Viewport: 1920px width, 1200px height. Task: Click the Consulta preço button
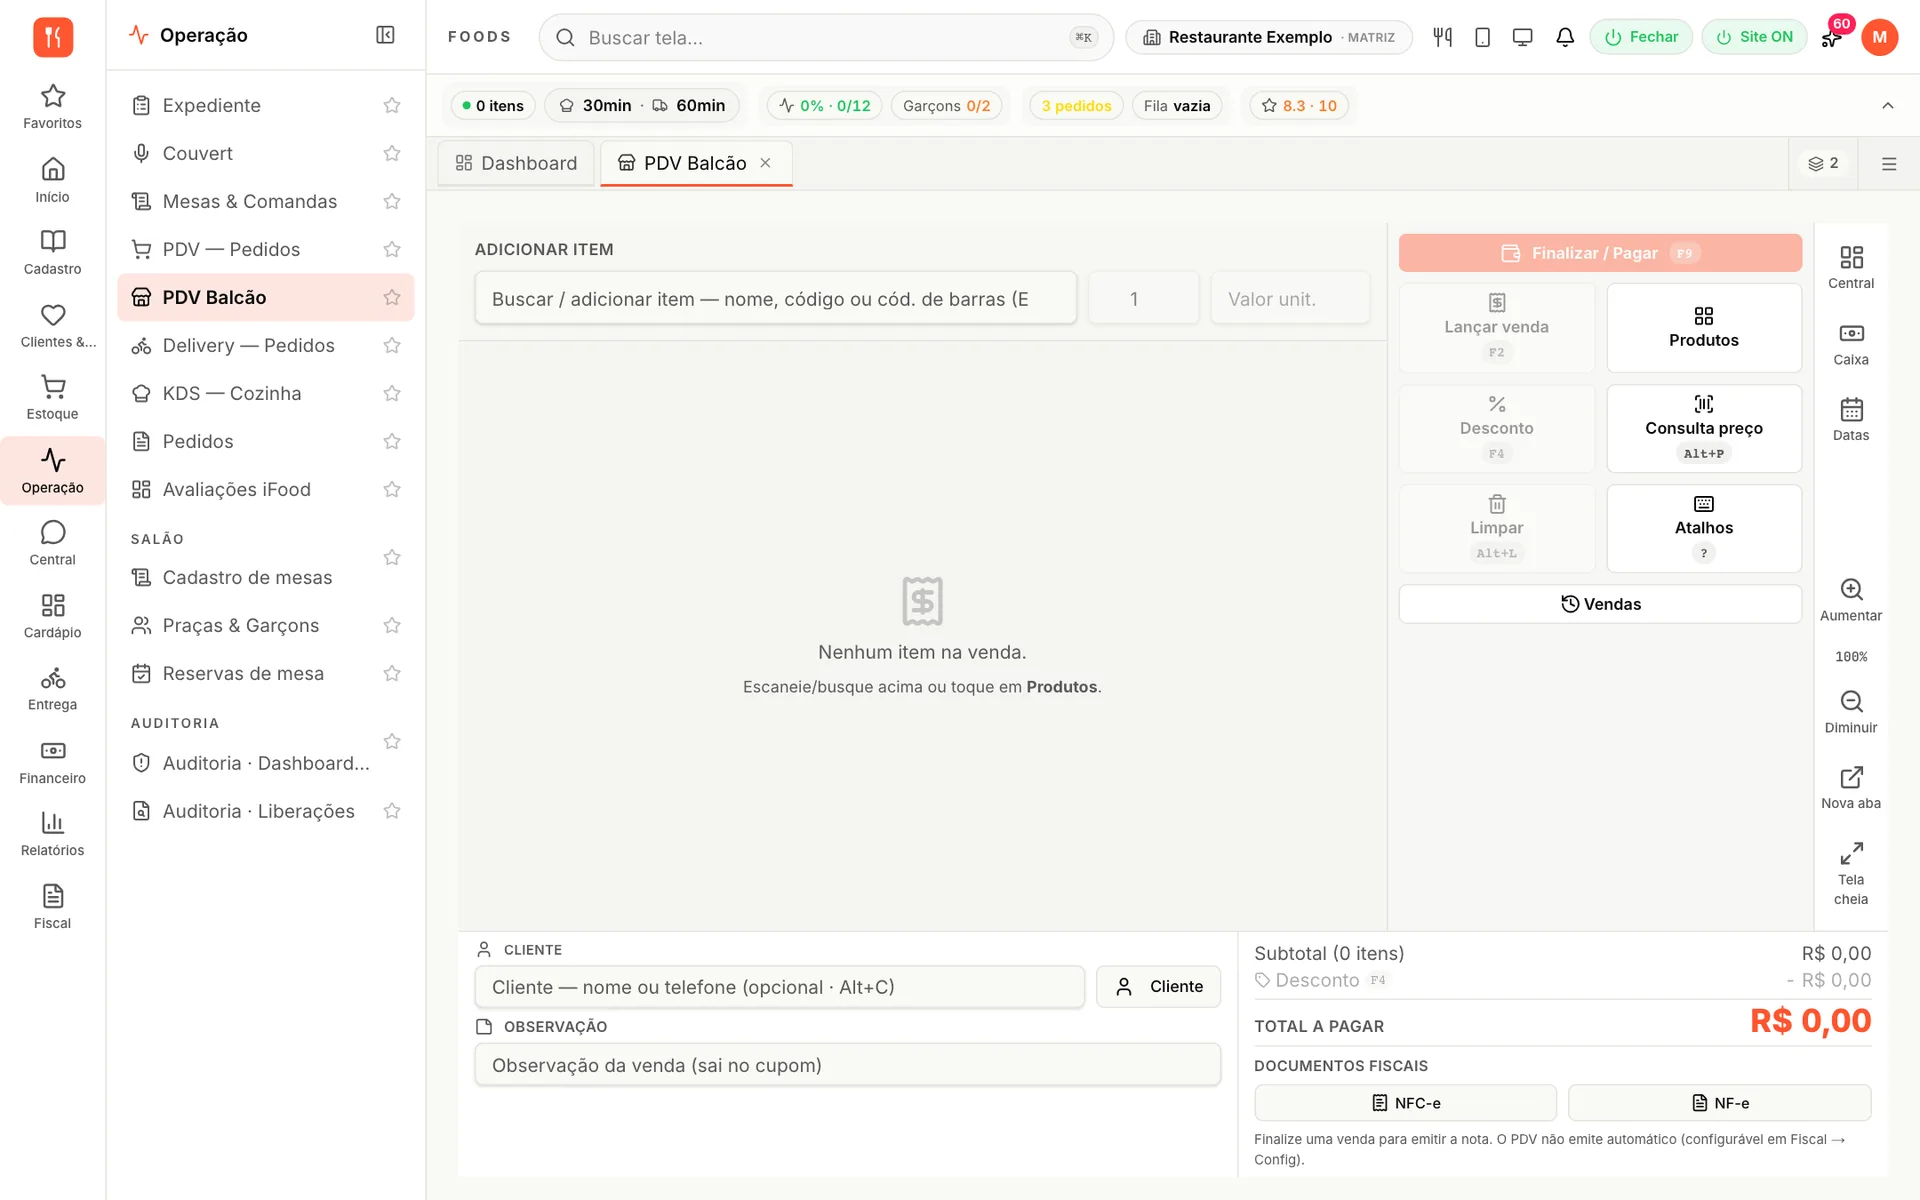pyautogui.click(x=1703, y=428)
